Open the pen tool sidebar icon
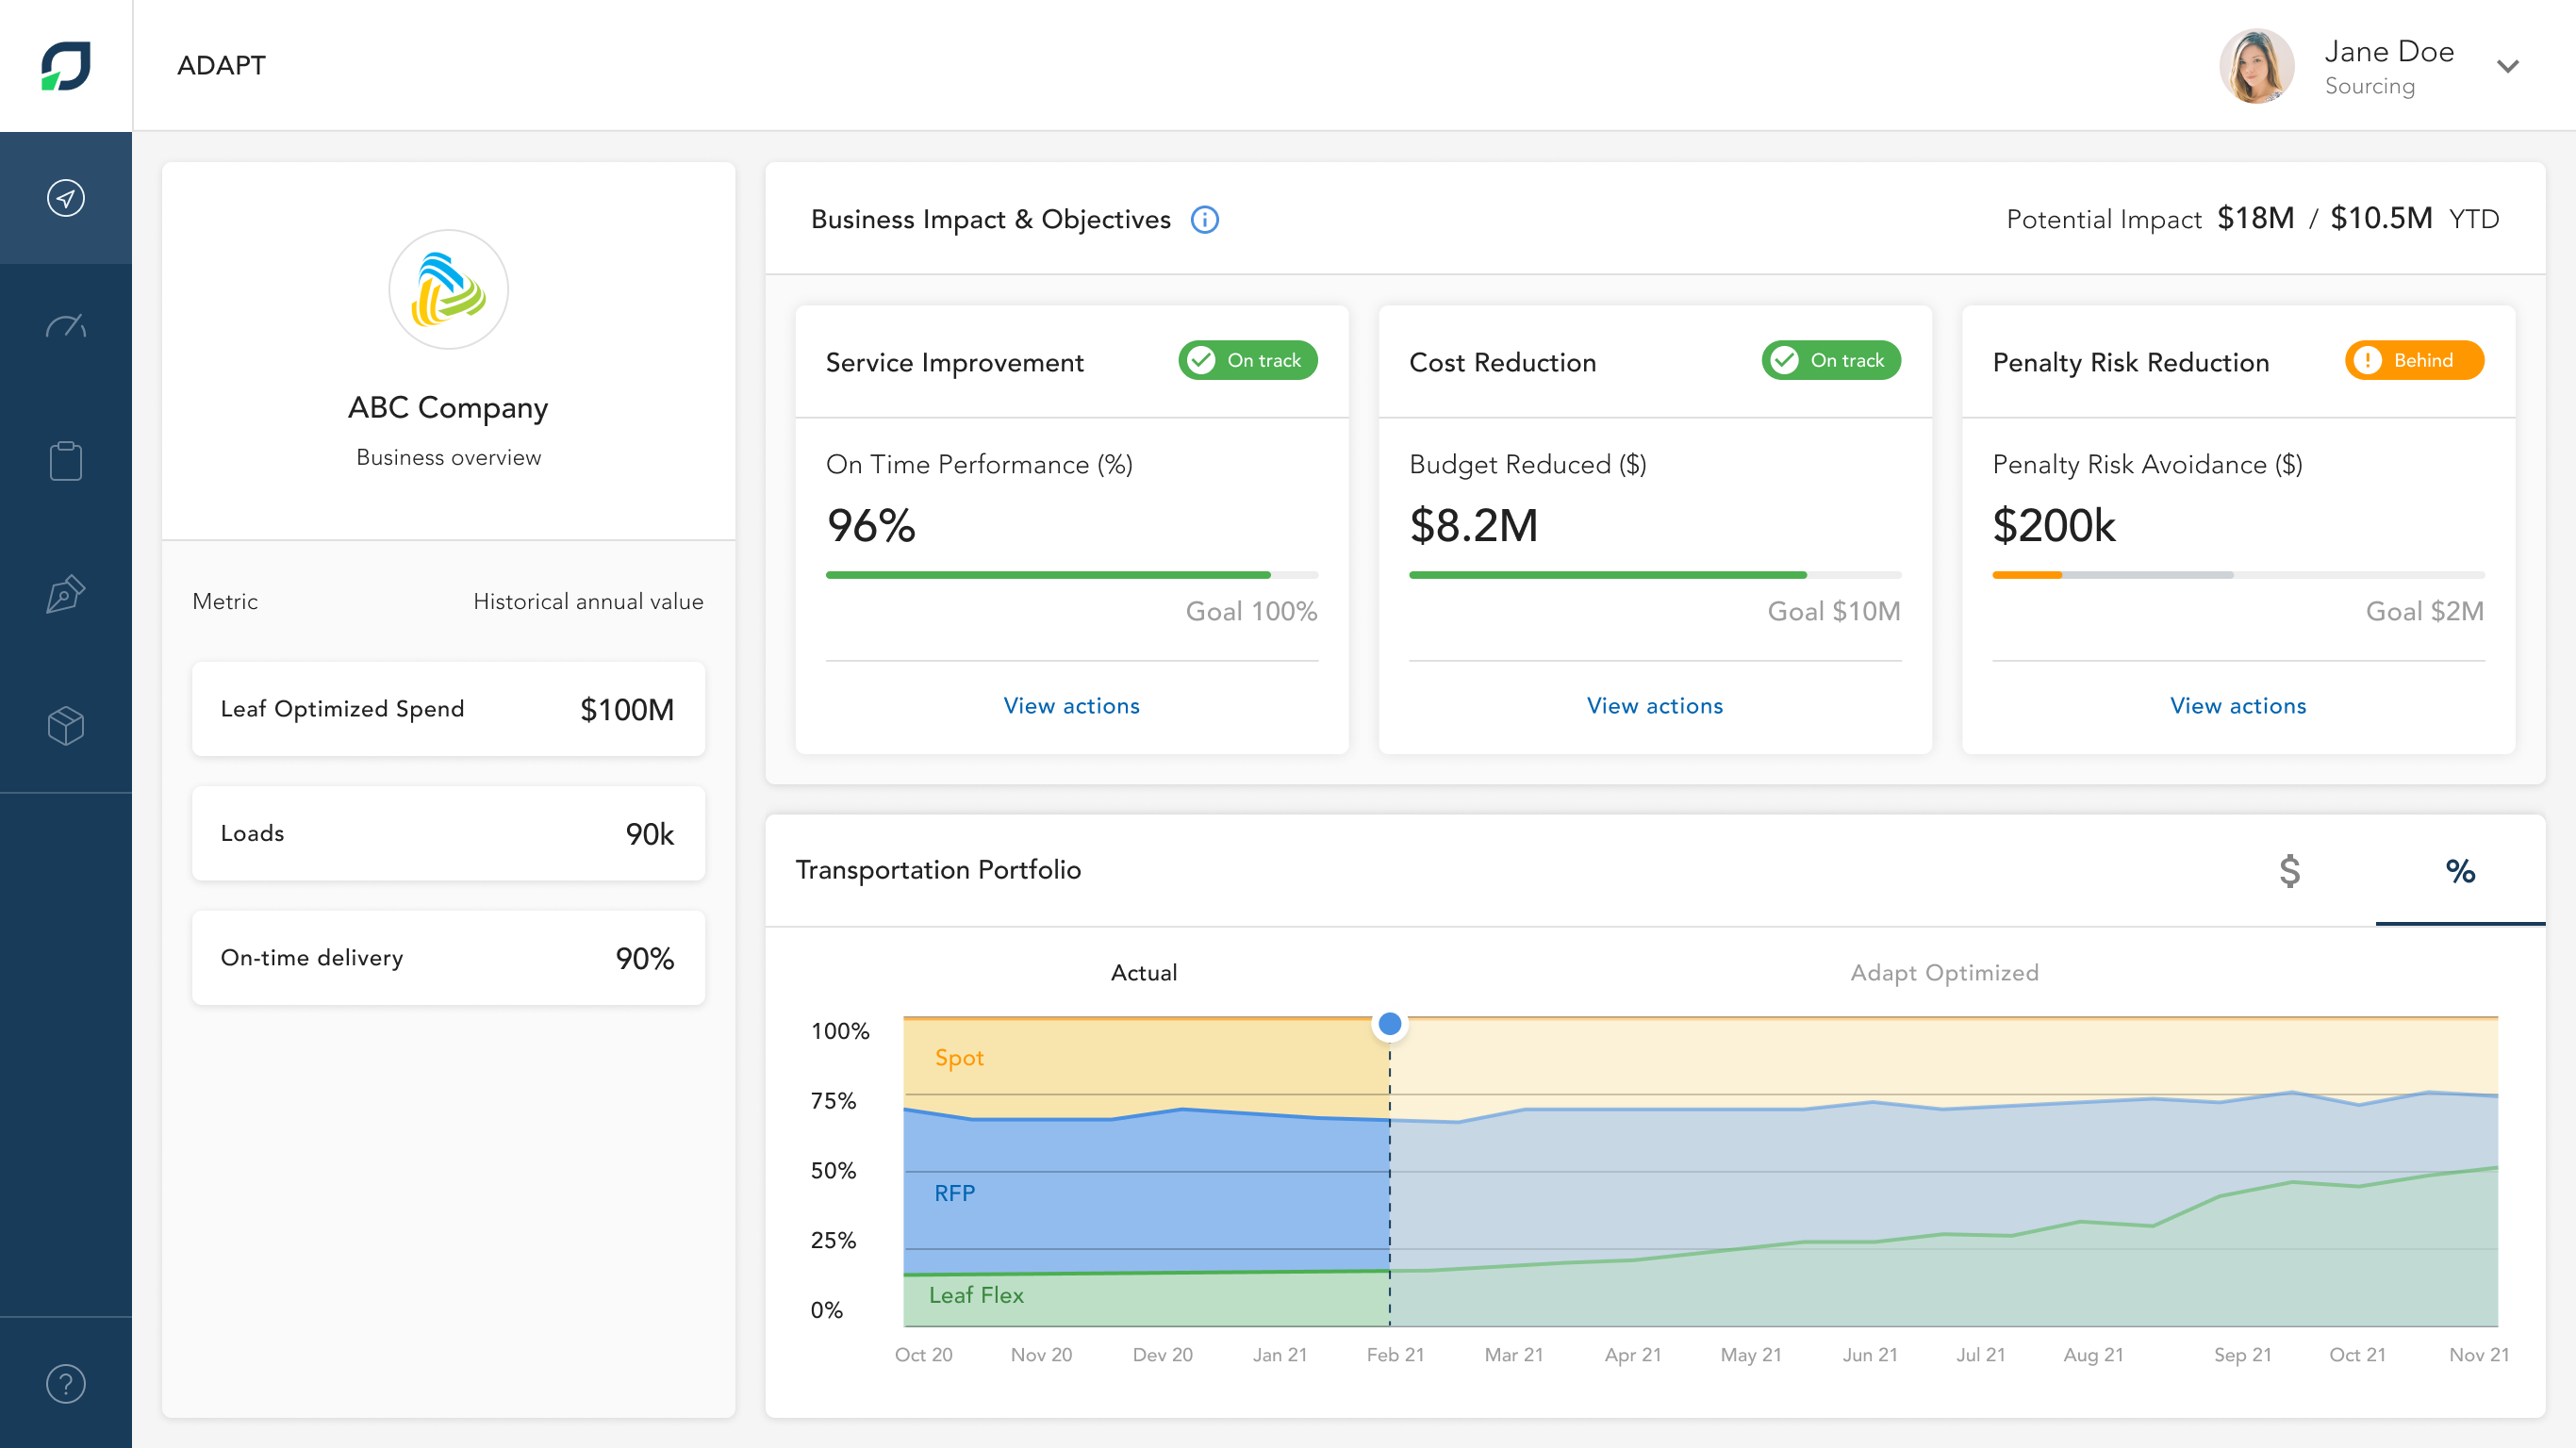 click(x=66, y=593)
